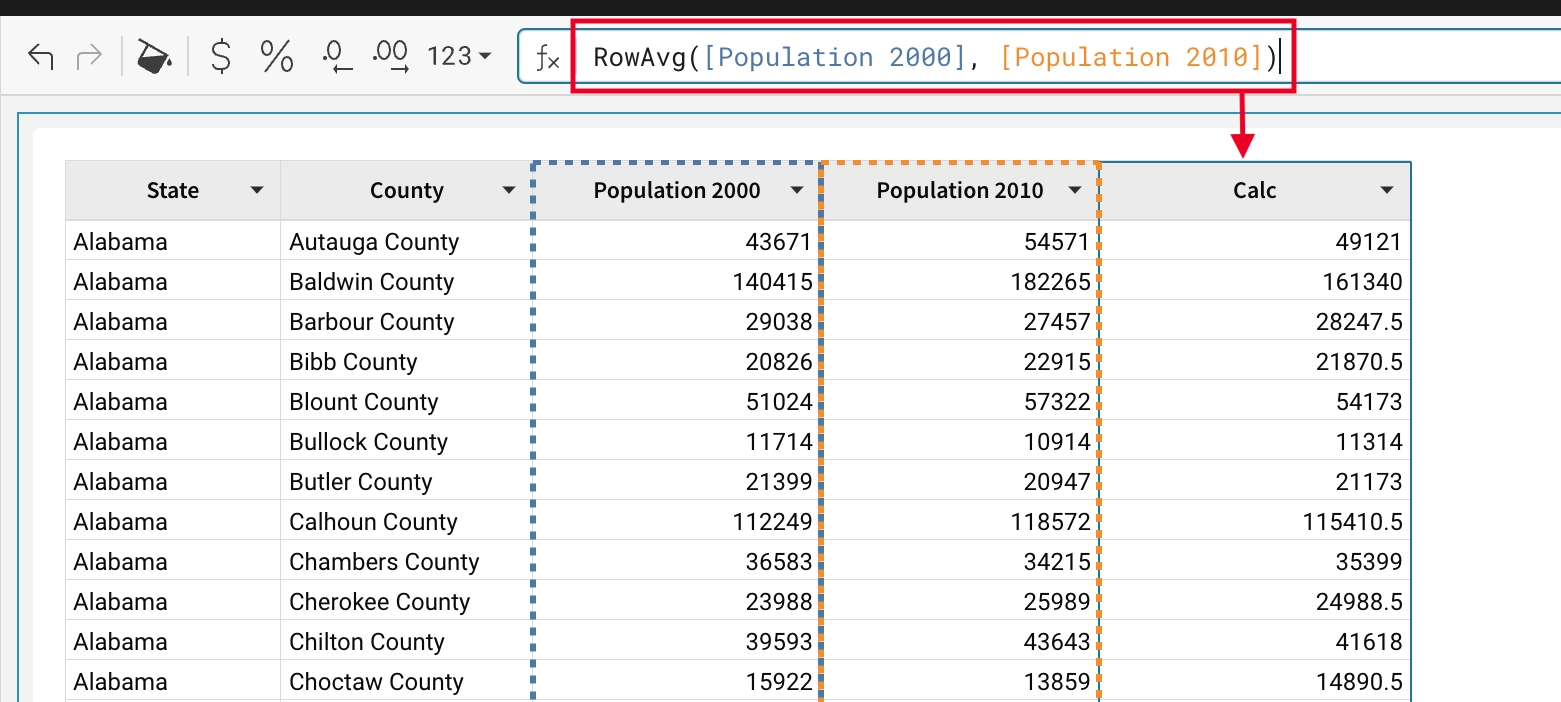
Task: Select the paint bucket fill icon
Action: (154, 57)
